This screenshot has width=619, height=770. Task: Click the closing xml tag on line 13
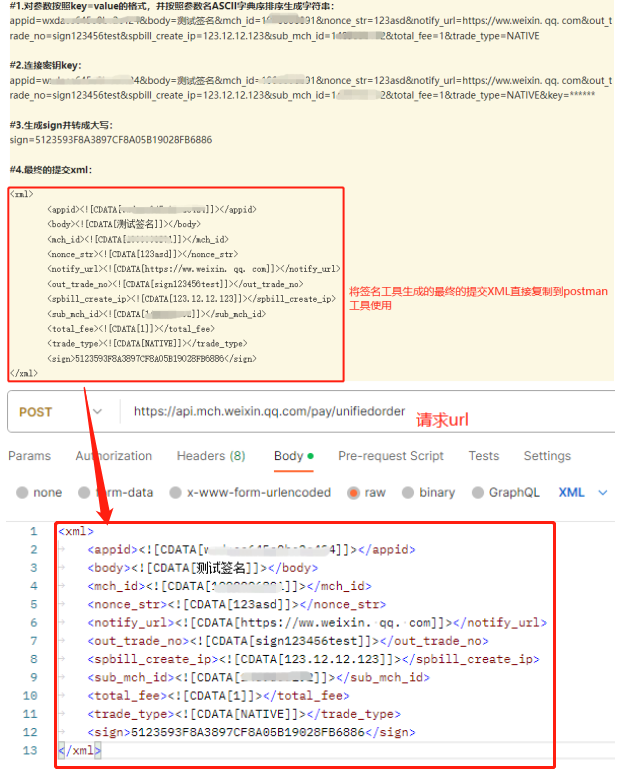[80, 750]
